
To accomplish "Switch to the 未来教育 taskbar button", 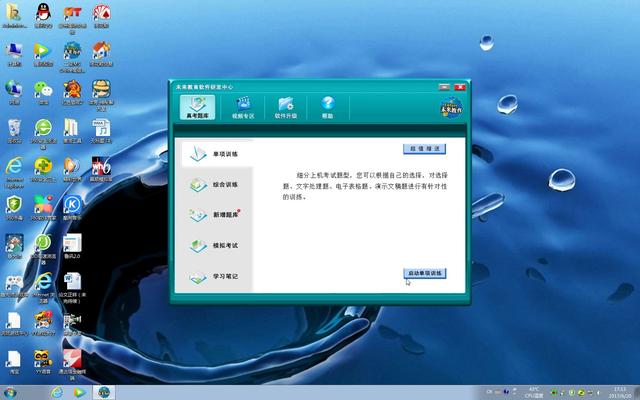I will [104, 393].
